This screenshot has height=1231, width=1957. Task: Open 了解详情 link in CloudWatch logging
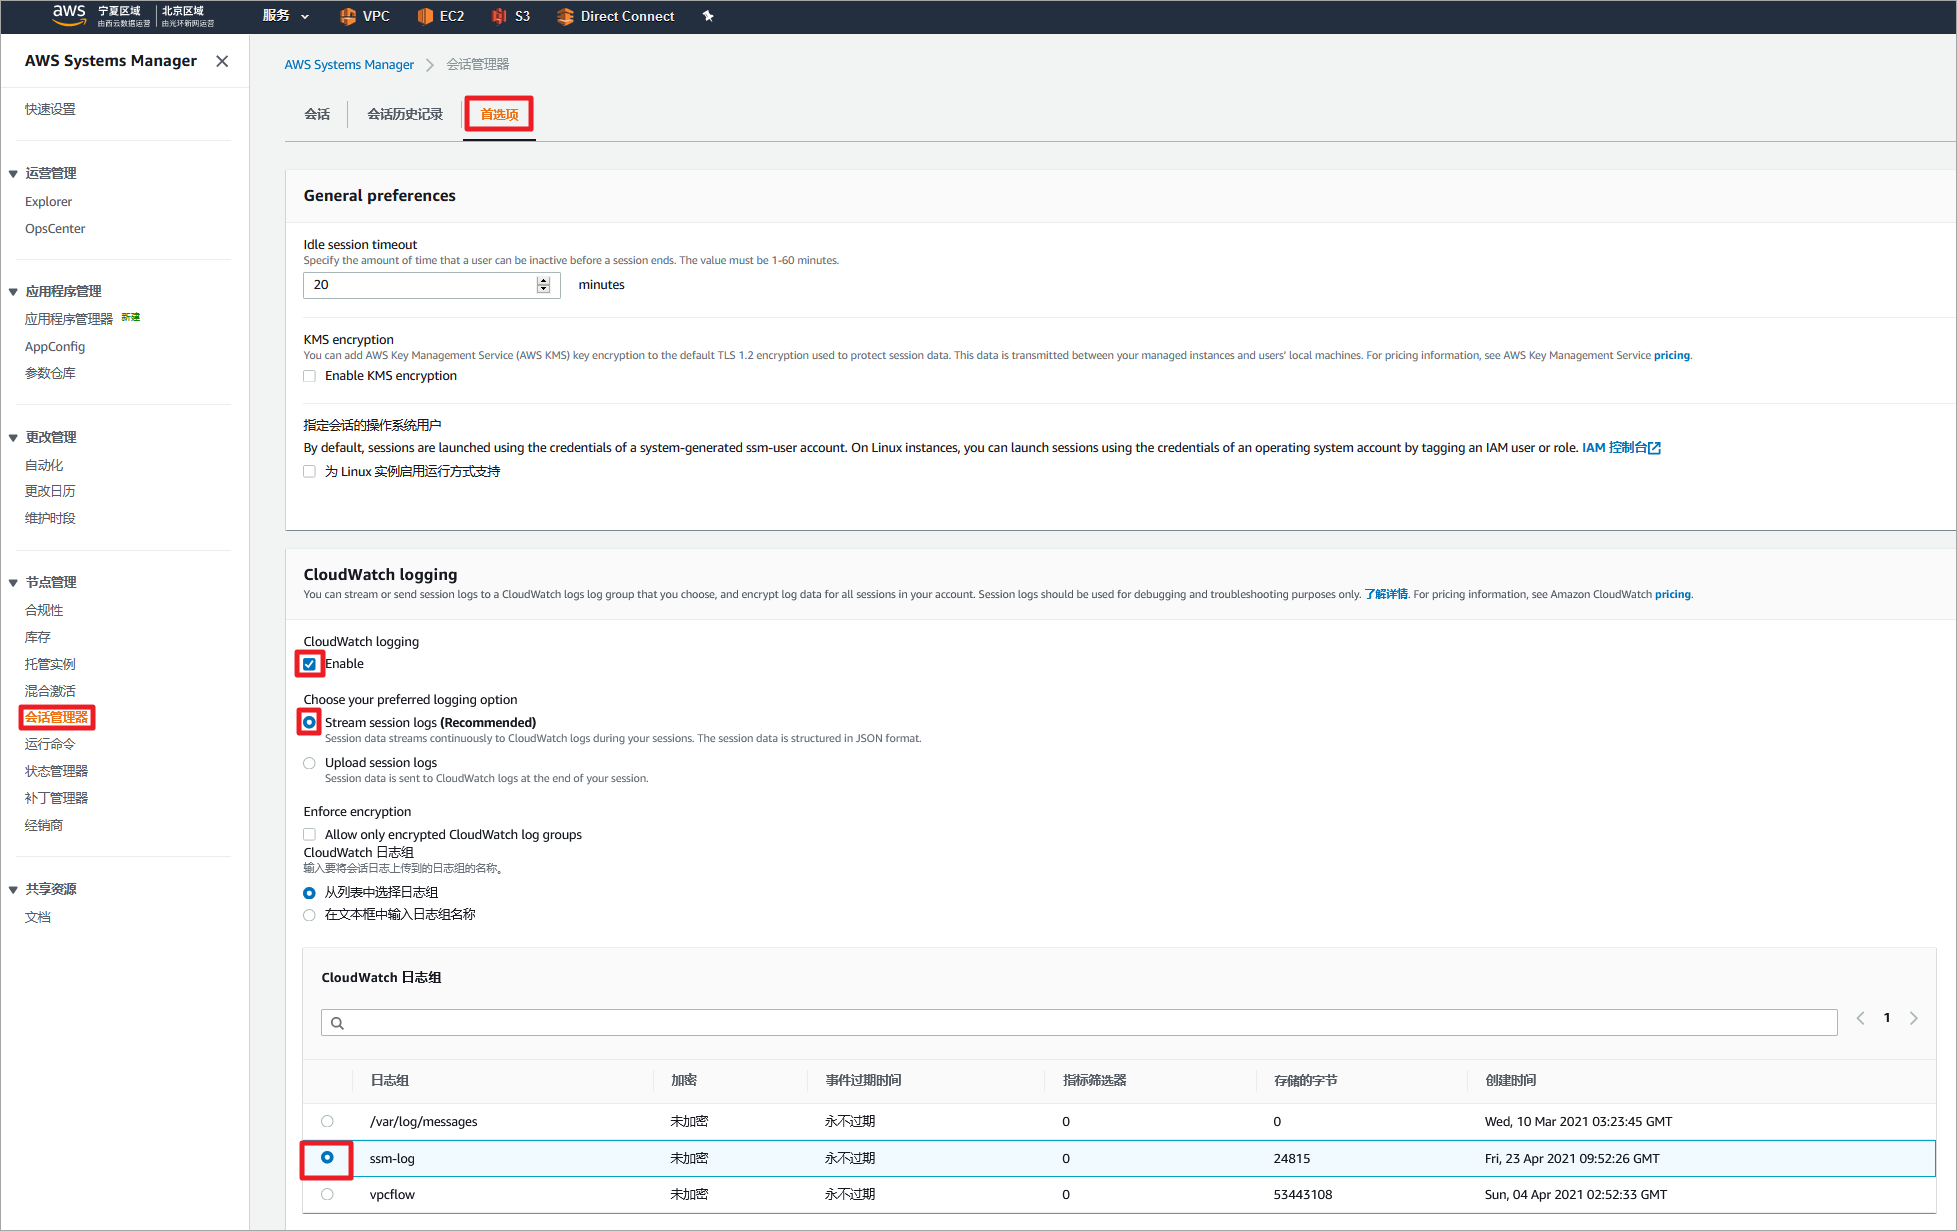pyautogui.click(x=1386, y=594)
